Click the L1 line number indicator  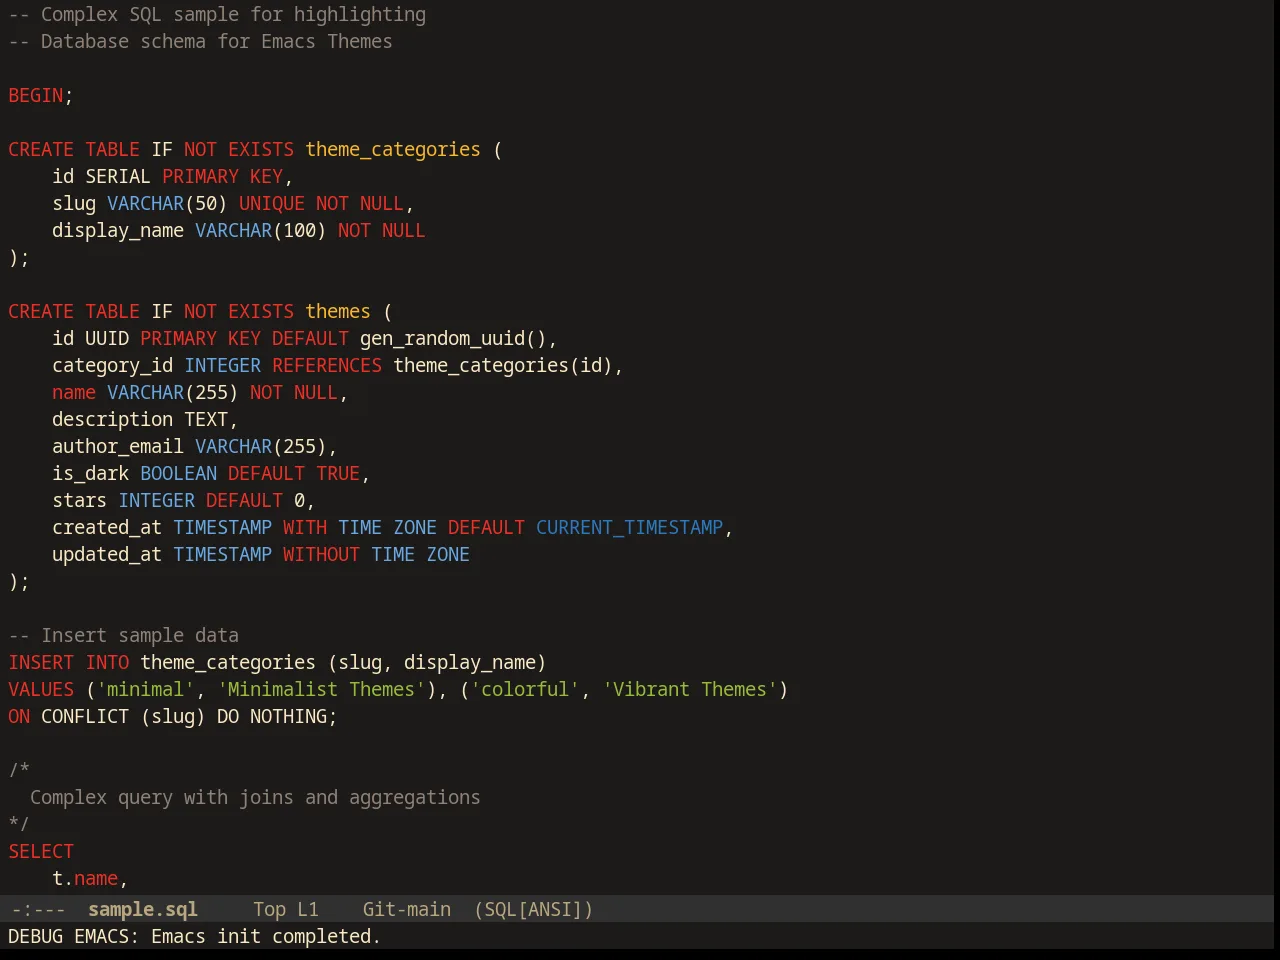point(307,909)
